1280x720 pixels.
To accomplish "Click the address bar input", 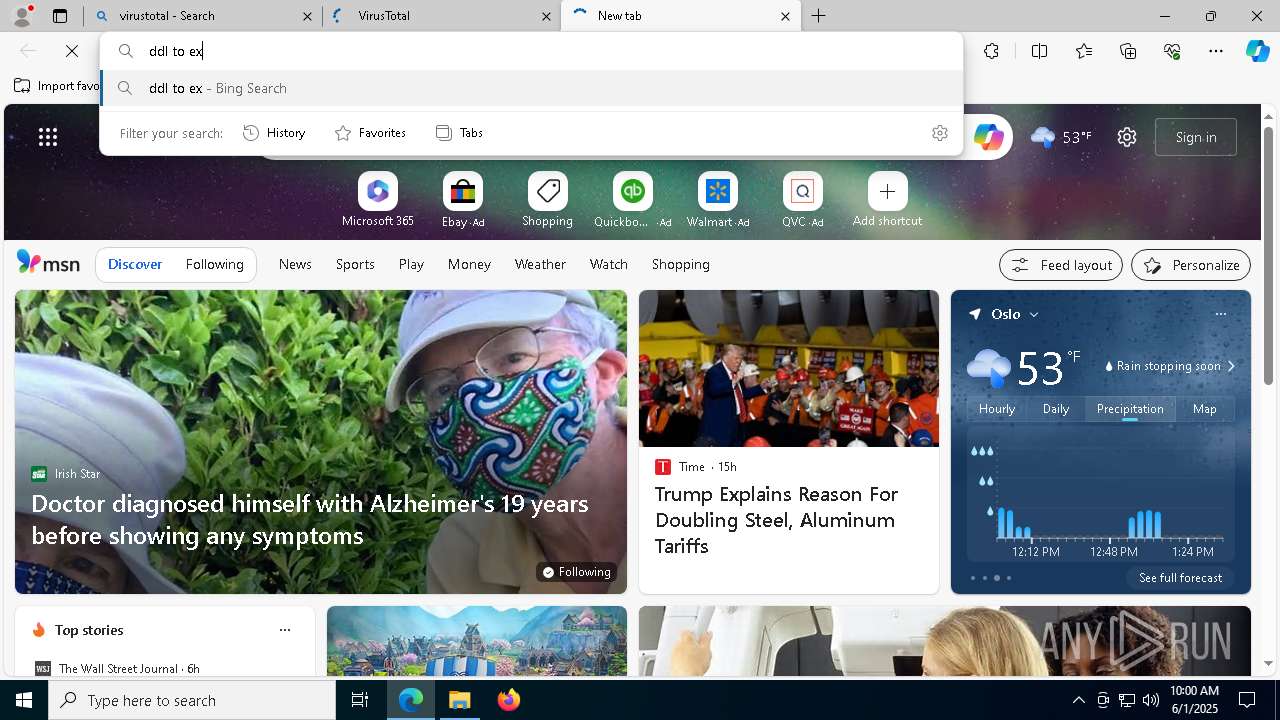I will pyautogui.click(x=532, y=51).
